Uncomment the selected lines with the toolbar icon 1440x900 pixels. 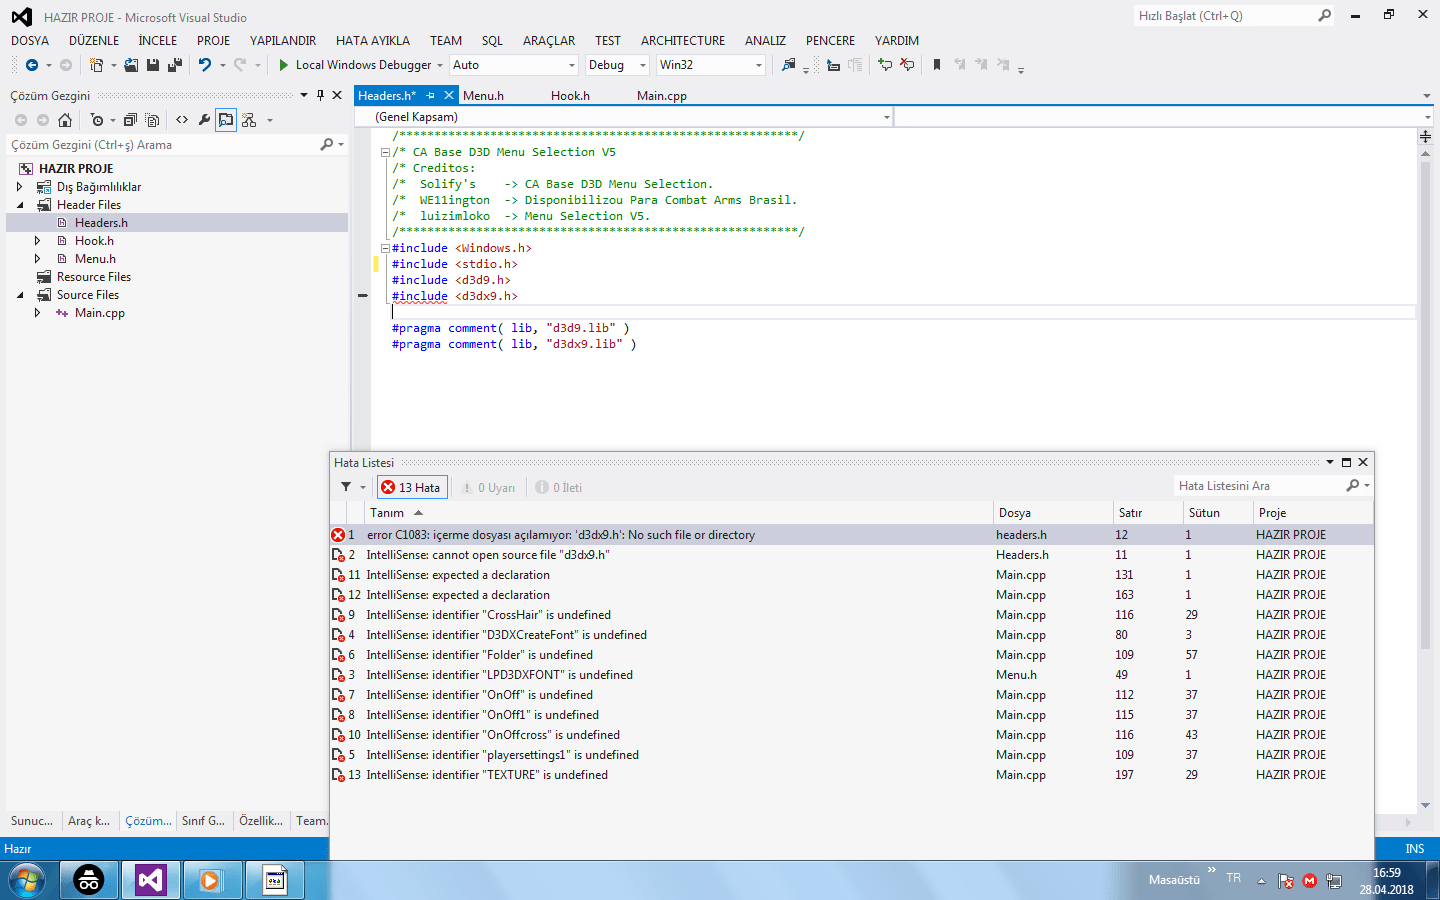(x=907, y=65)
